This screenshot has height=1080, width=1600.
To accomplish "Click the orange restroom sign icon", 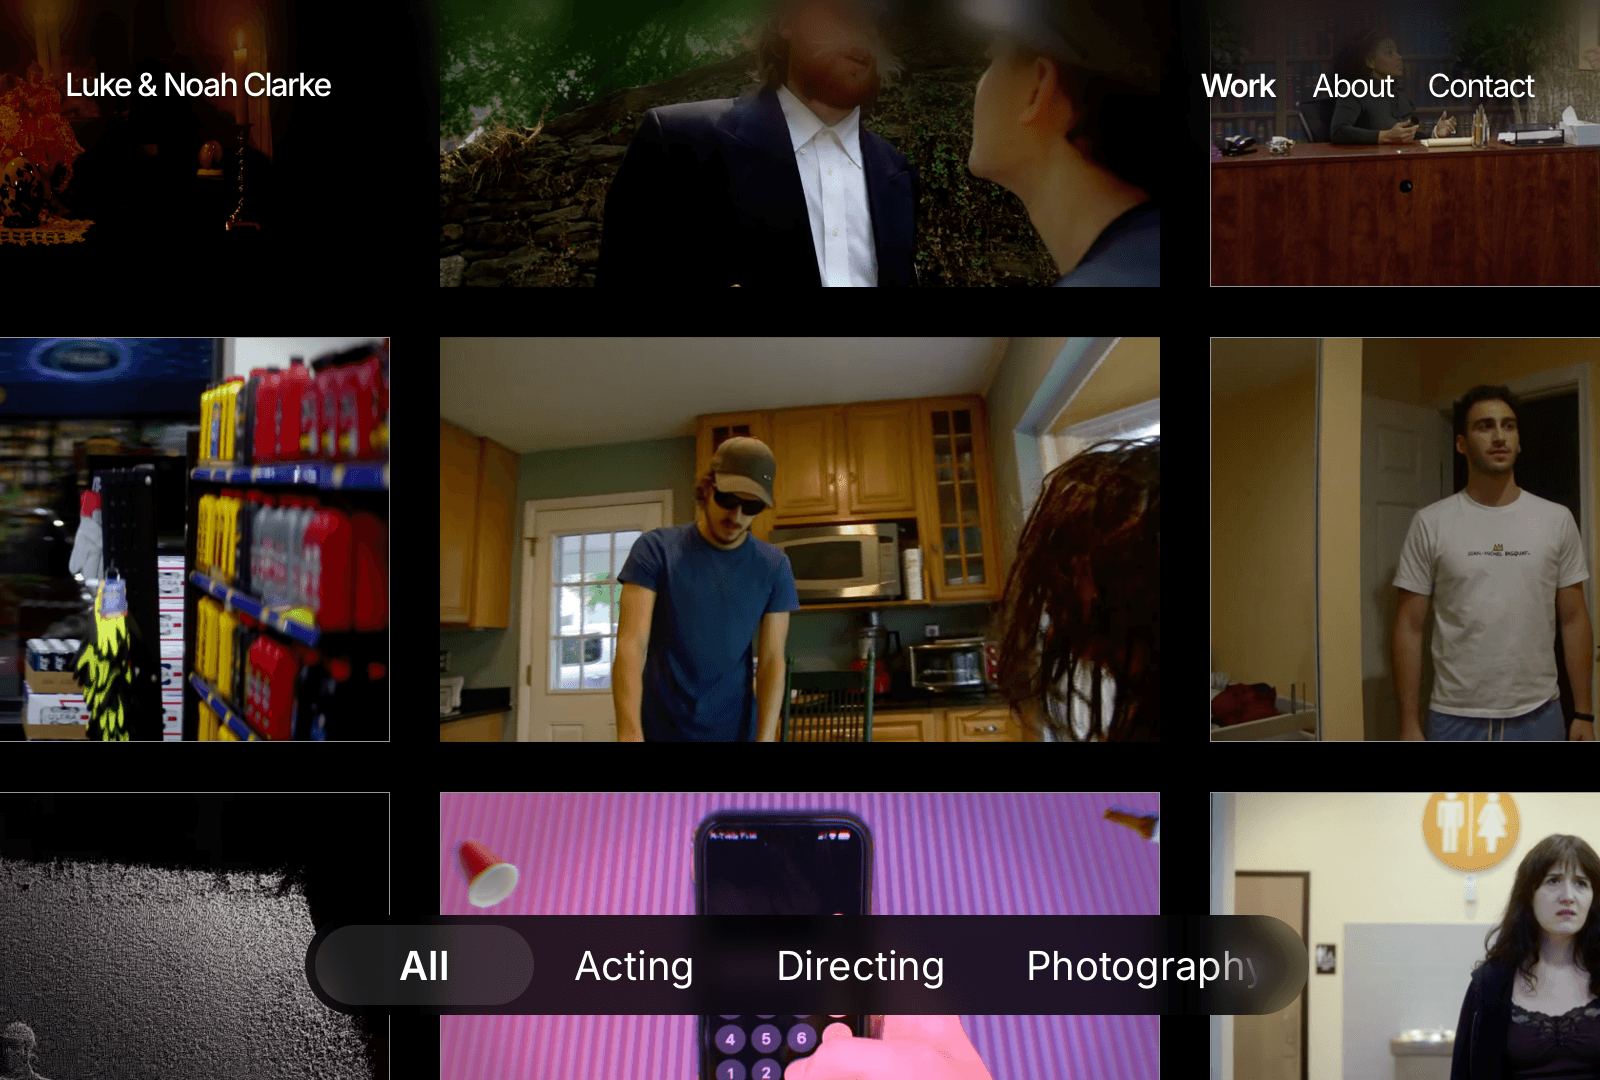I will 1470,828.
